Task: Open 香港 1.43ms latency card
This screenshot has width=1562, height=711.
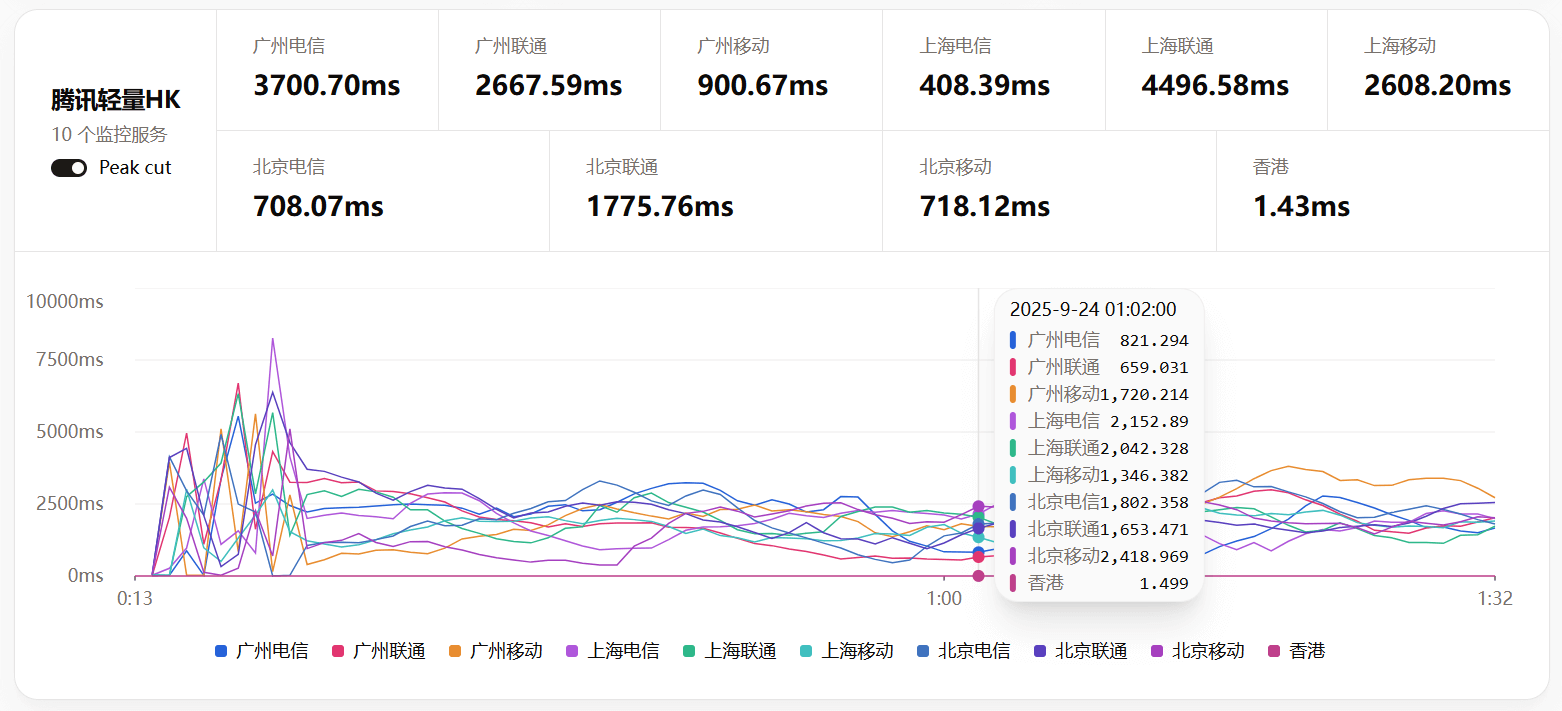Action: 1382,190
